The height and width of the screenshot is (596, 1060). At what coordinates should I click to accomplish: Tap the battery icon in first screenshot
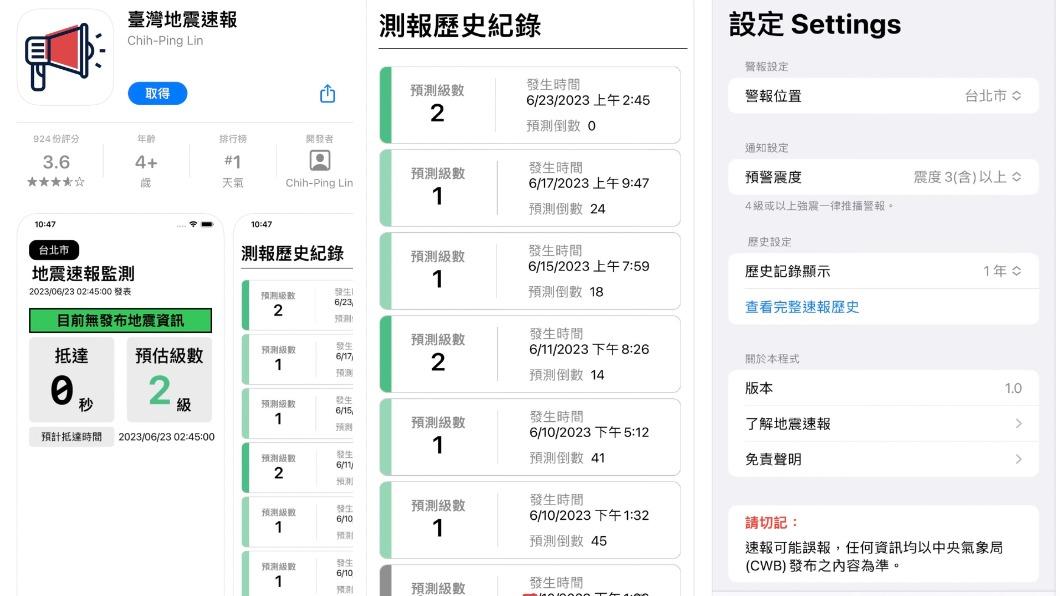207,224
